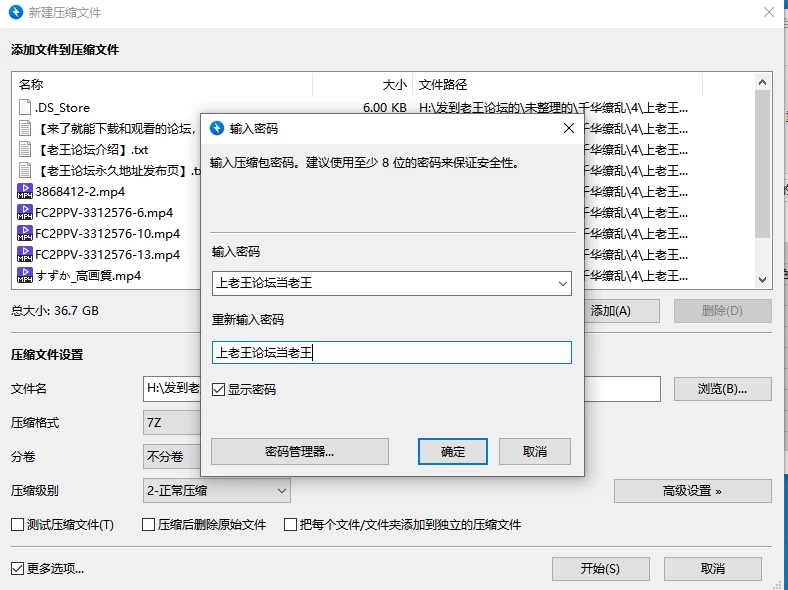Click the MP4 icon of FC2PPV-3312576-10.mp4
788x590 pixels.
(x=25, y=234)
